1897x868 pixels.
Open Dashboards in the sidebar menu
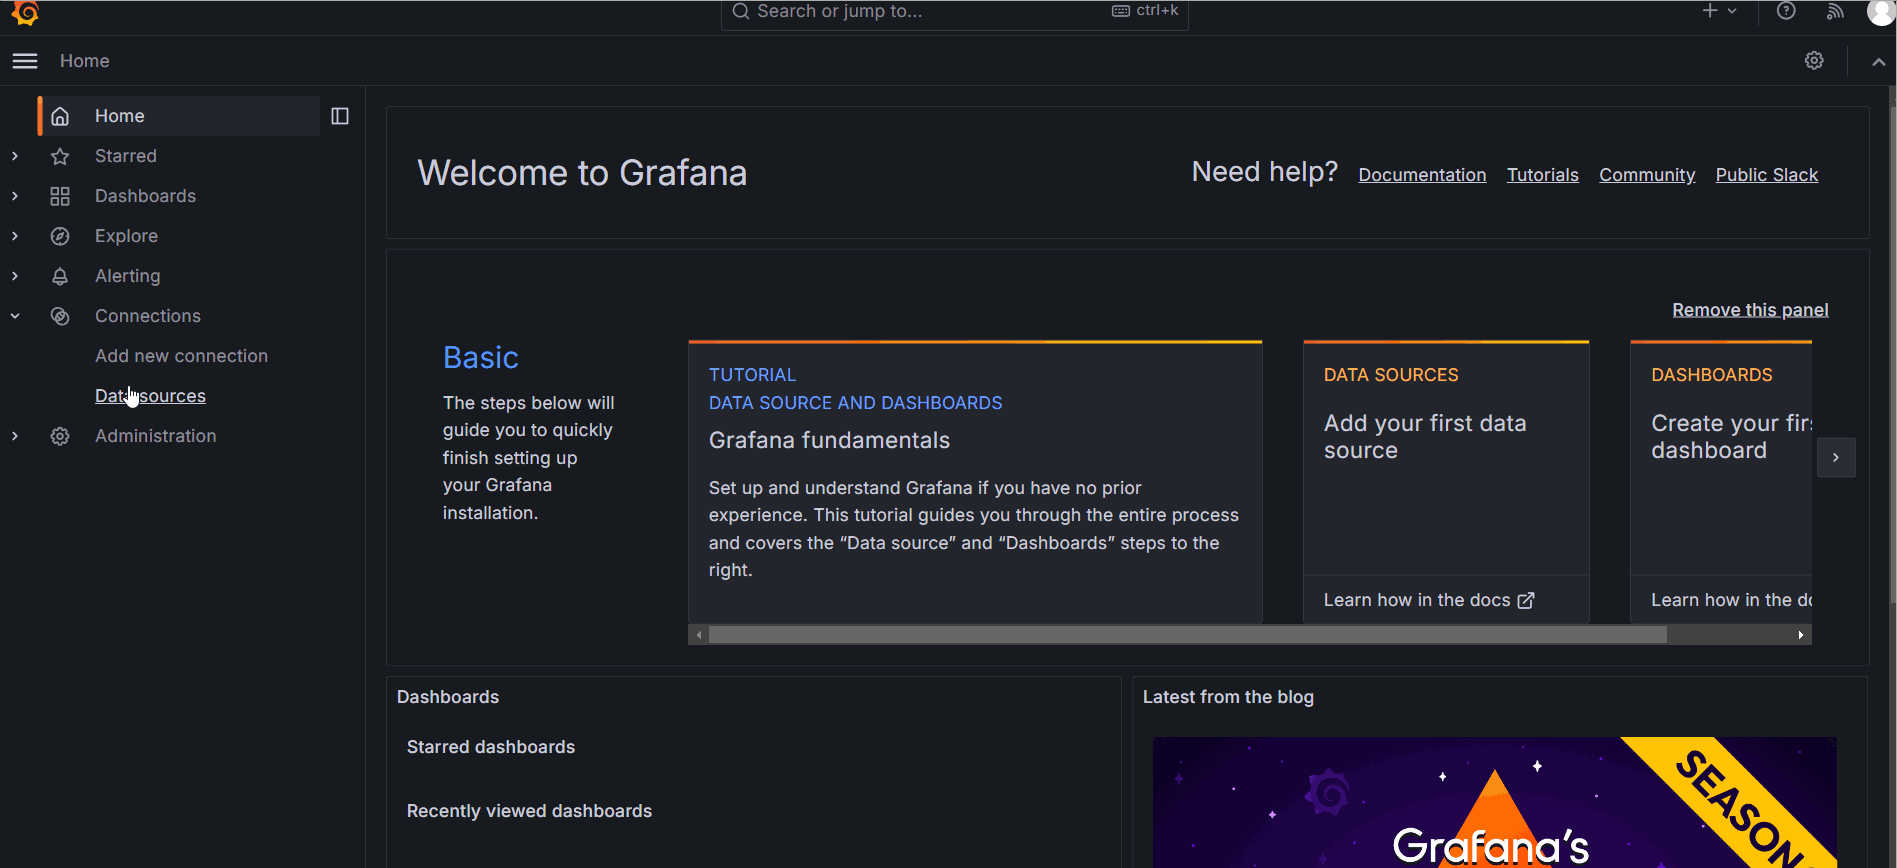(x=145, y=196)
